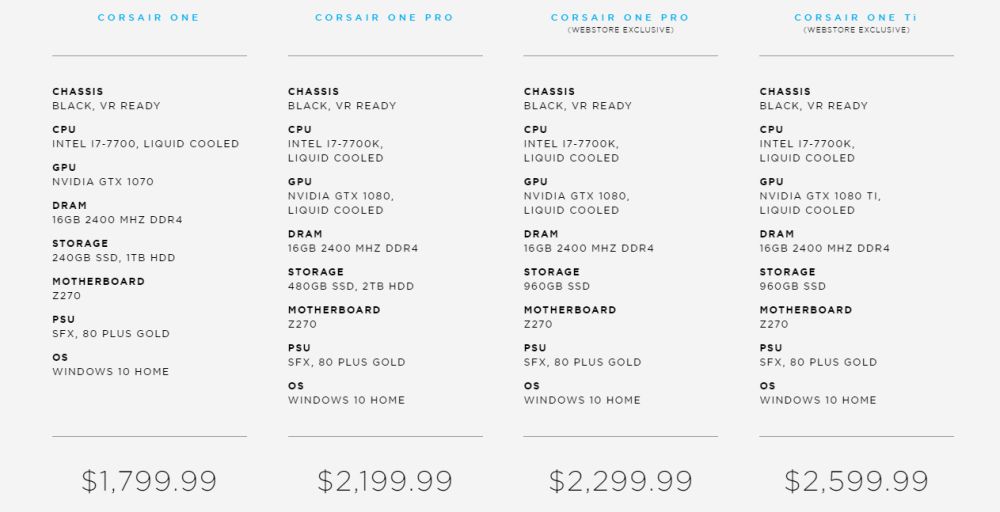Image resolution: width=1000 pixels, height=512 pixels.
Task: Click the CHASSIS label in the $1,799.99 column
Action: point(78,92)
